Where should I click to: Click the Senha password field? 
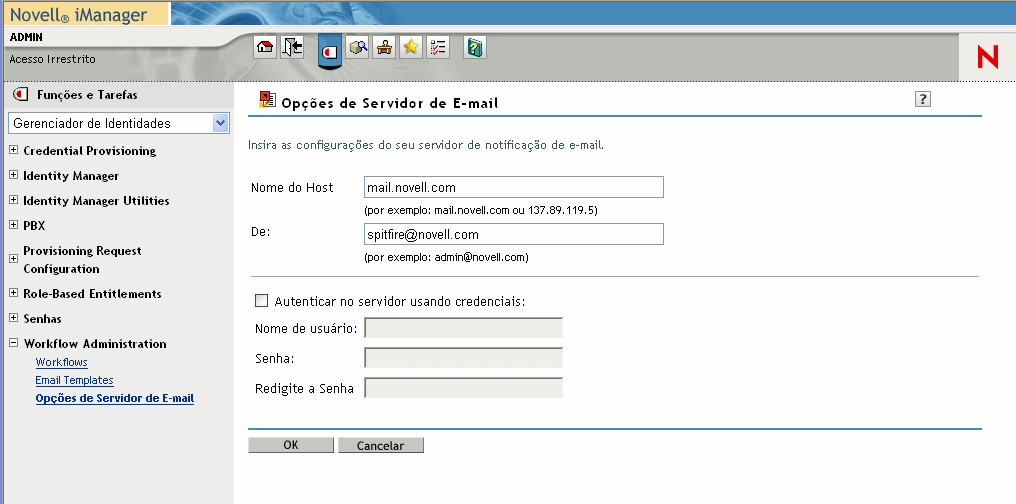tap(463, 358)
